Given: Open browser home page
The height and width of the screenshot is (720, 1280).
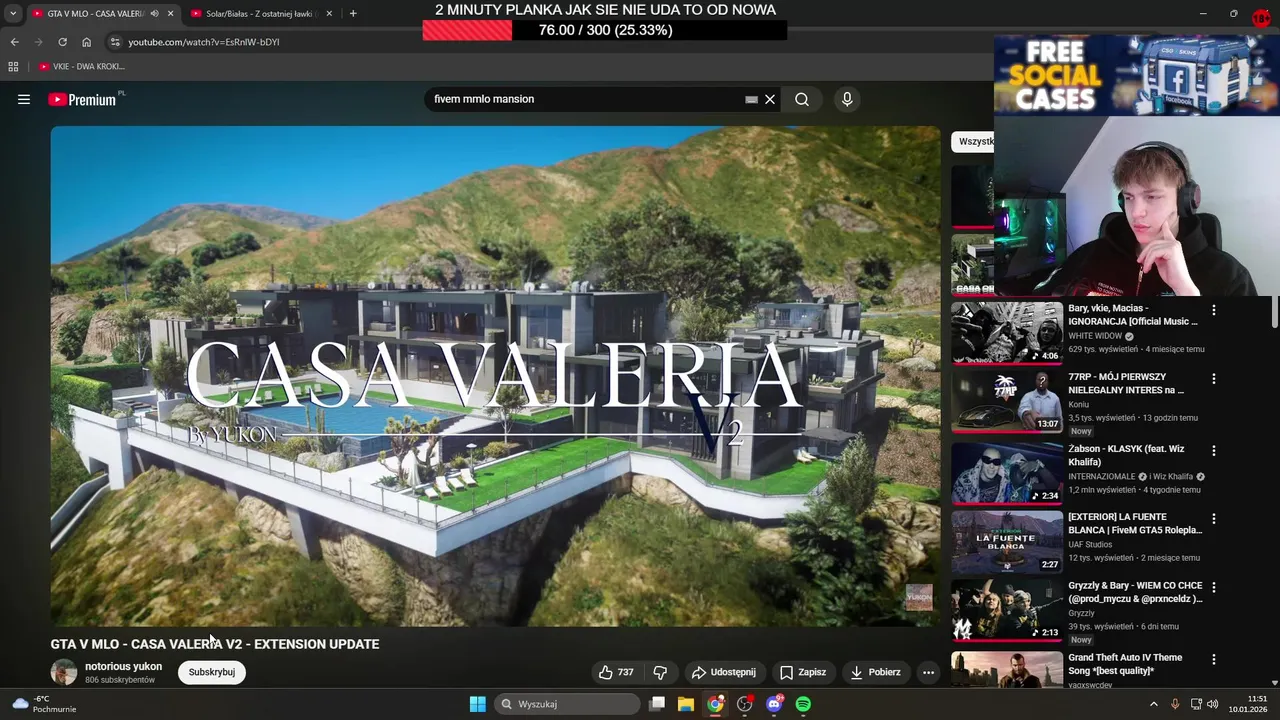Looking at the screenshot, I should 87,42.
